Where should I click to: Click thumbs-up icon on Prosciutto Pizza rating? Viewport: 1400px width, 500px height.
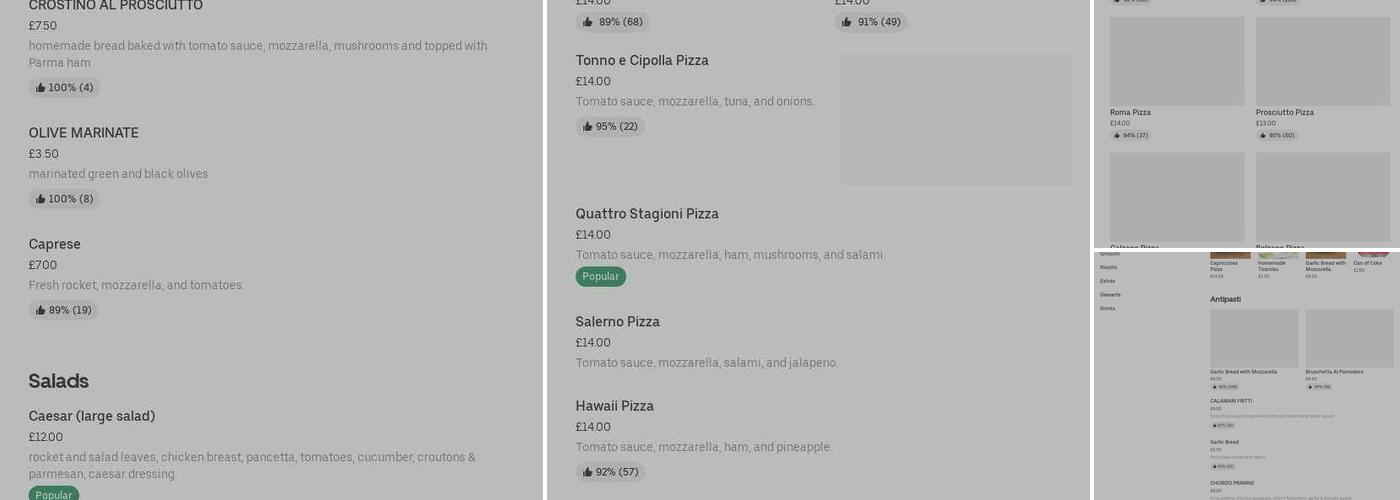tap(1264, 135)
